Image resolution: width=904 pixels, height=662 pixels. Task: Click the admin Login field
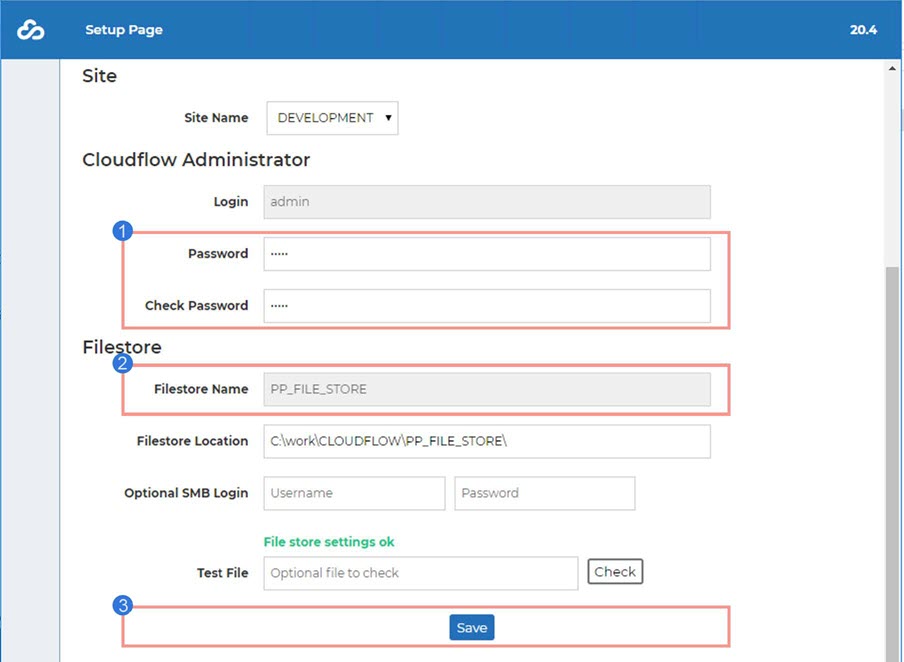point(487,202)
